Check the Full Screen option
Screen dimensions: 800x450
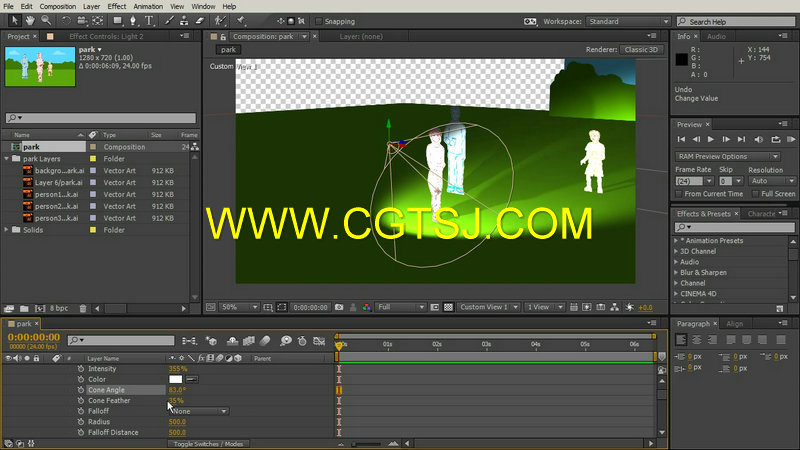pos(755,194)
